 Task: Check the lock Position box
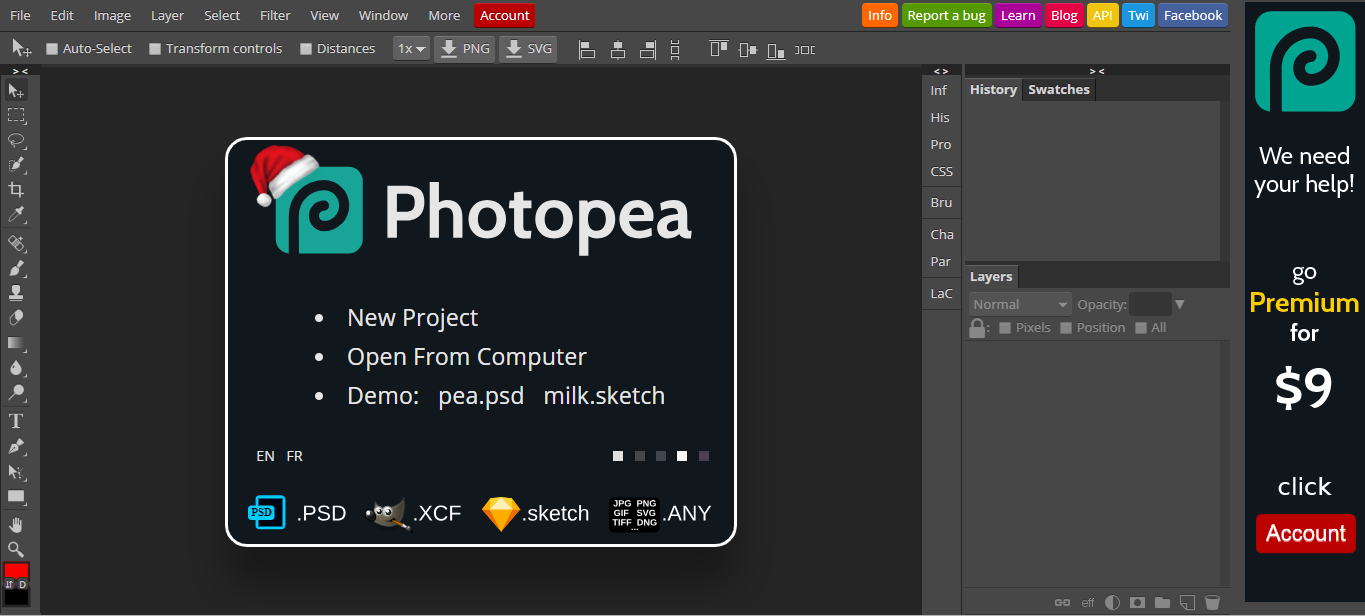[x=1066, y=328]
